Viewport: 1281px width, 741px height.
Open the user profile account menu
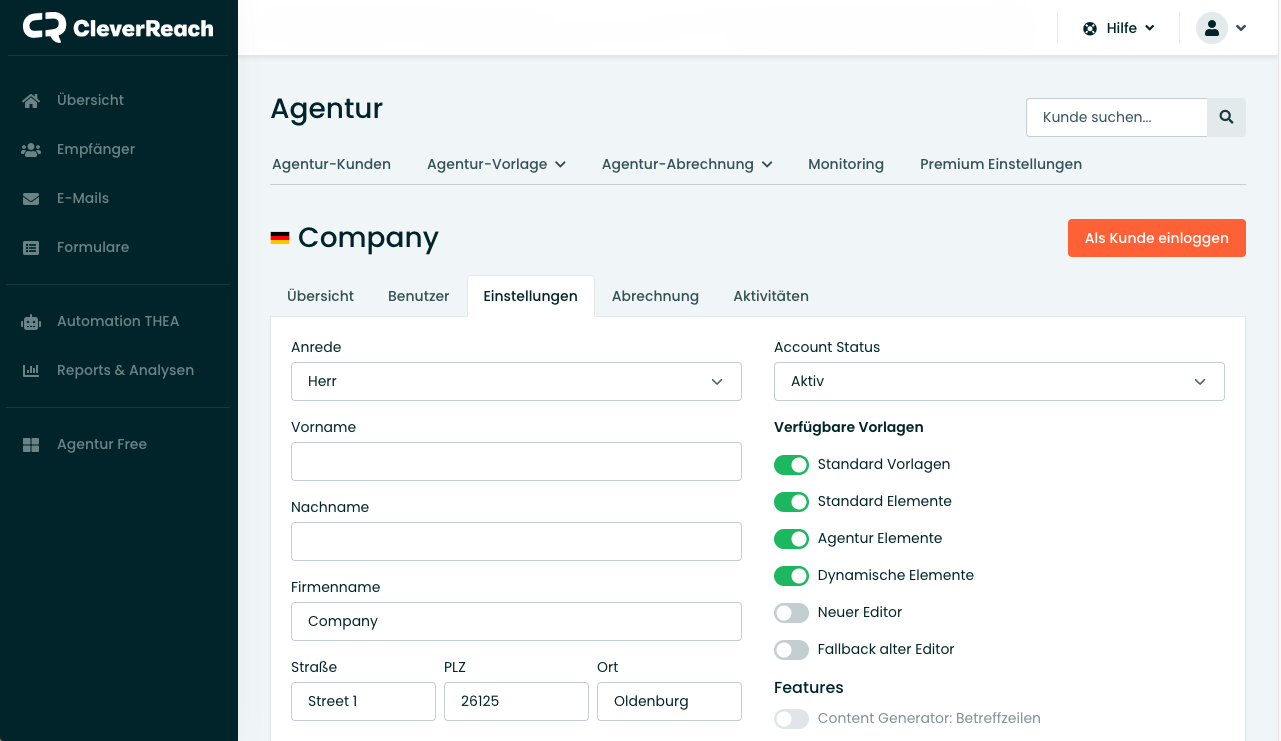coord(1221,28)
